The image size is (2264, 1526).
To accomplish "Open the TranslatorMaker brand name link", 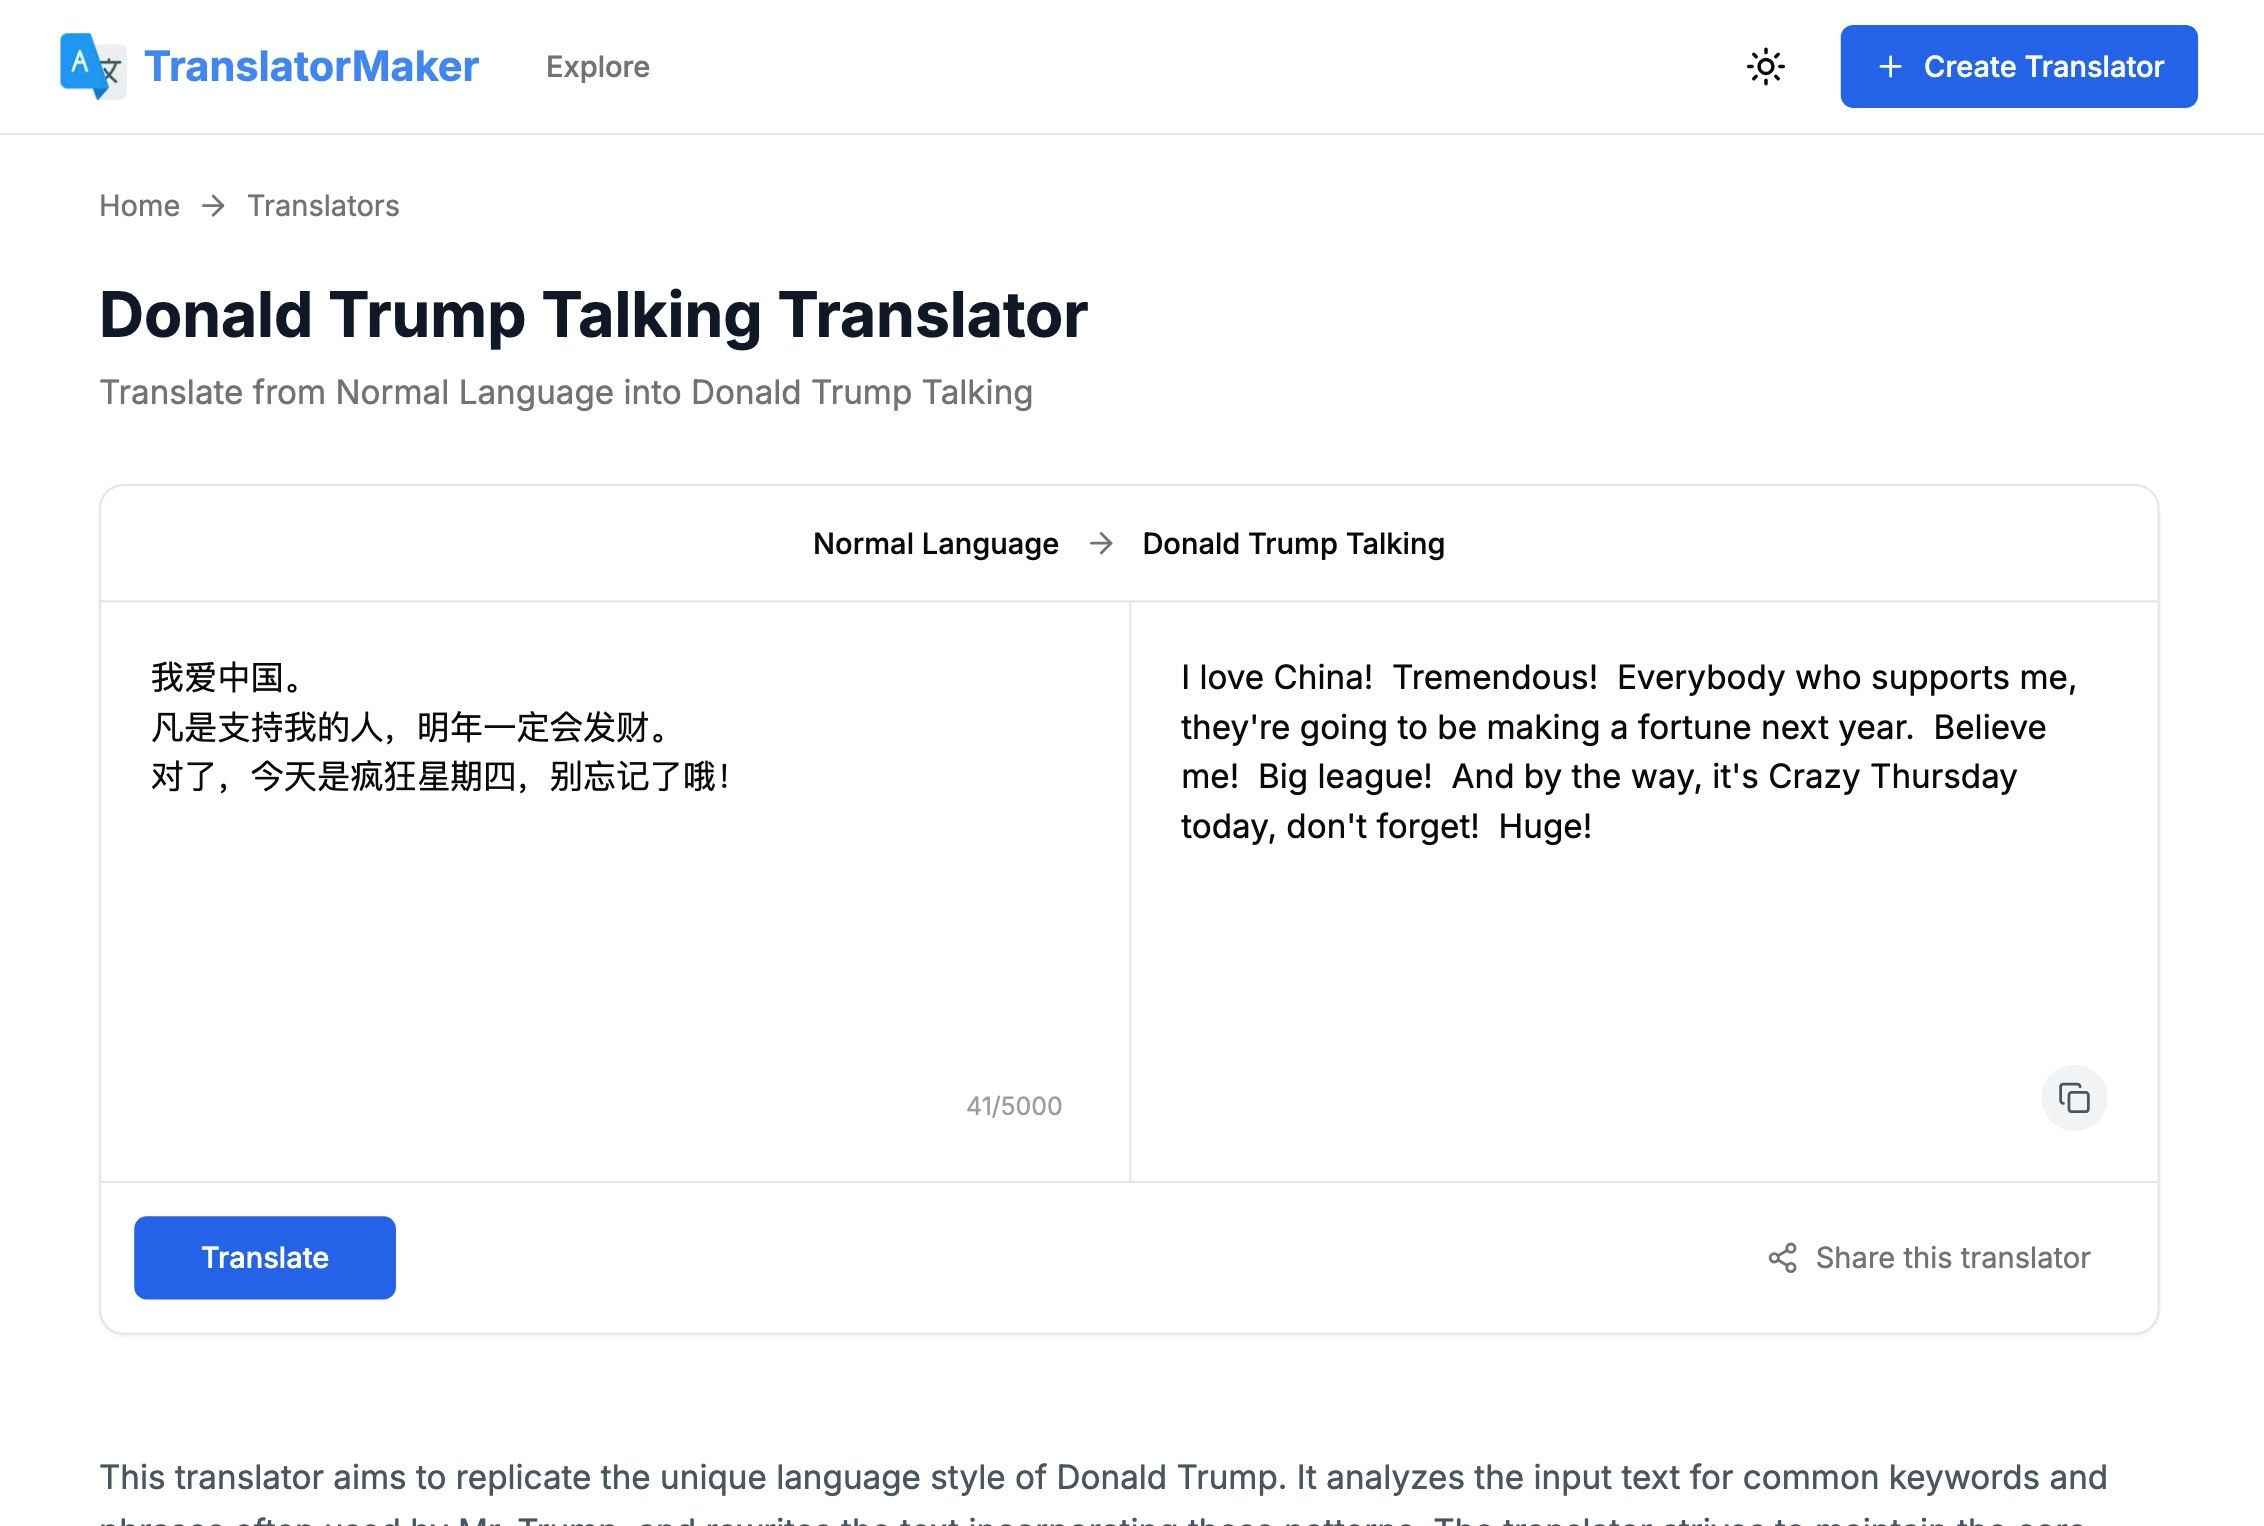I will click(311, 66).
